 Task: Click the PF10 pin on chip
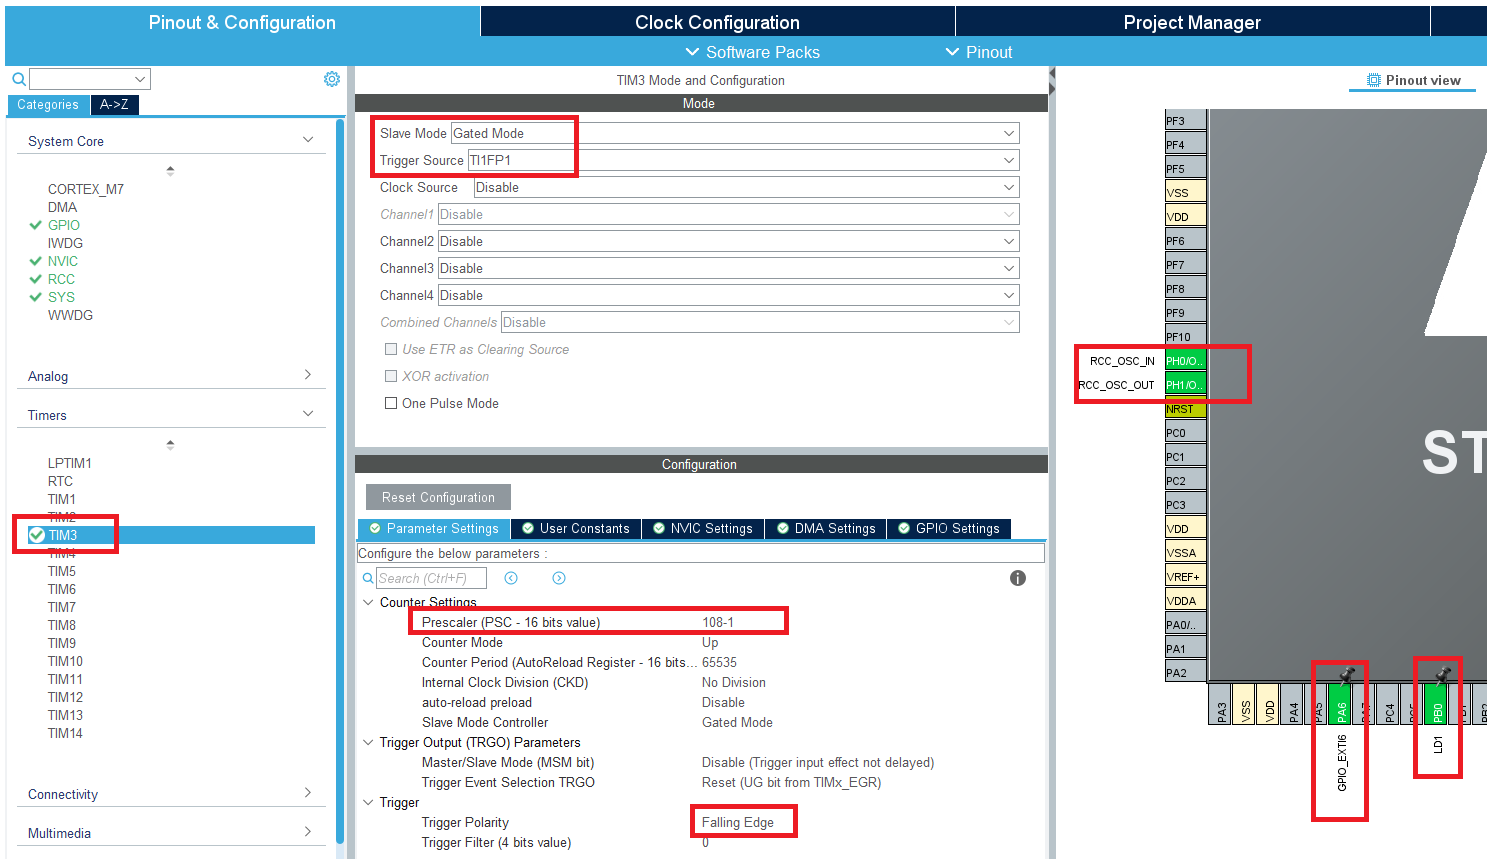pyautogui.click(x=1185, y=337)
